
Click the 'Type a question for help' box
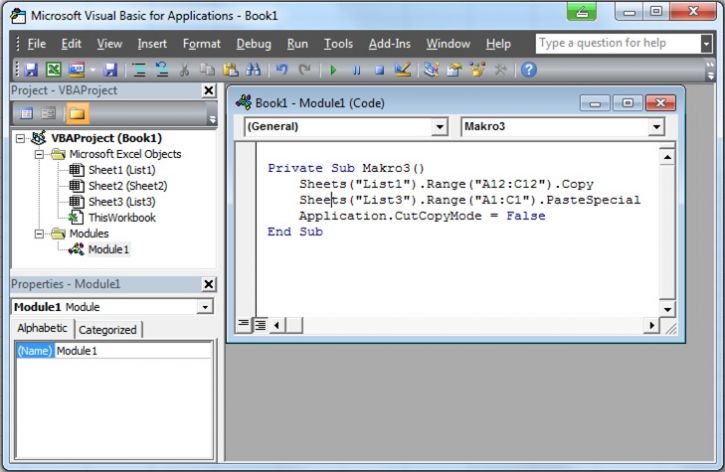pyautogui.click(x=619, y=43)
